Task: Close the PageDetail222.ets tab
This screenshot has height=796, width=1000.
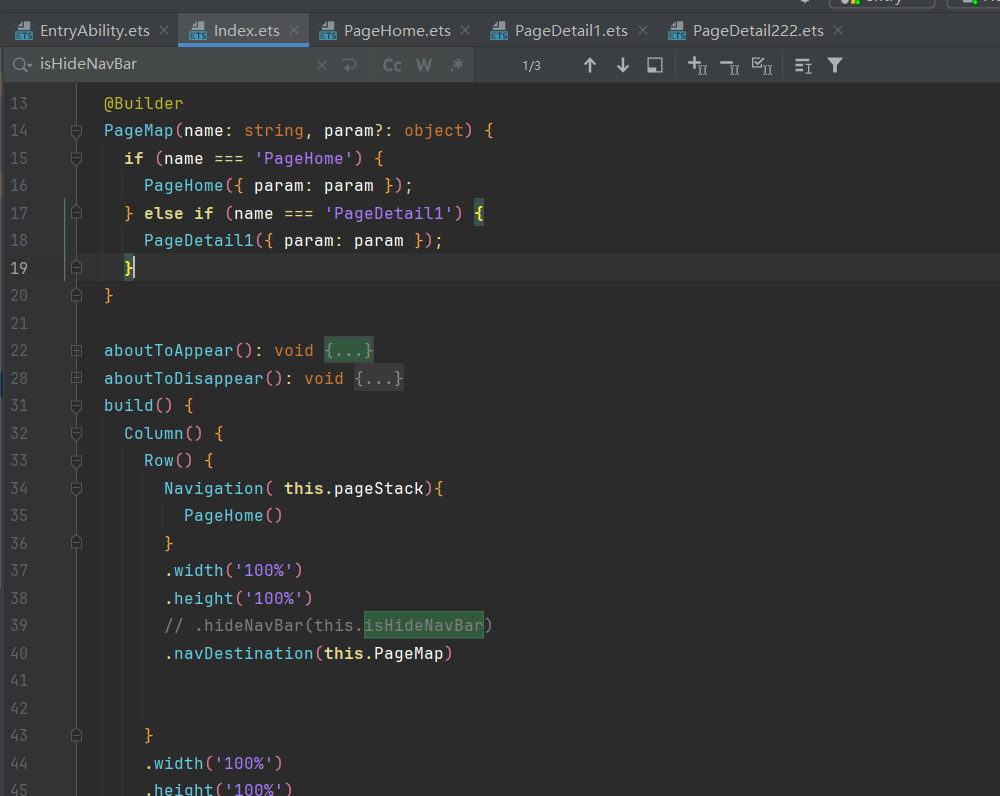Action: click(838, 30)
